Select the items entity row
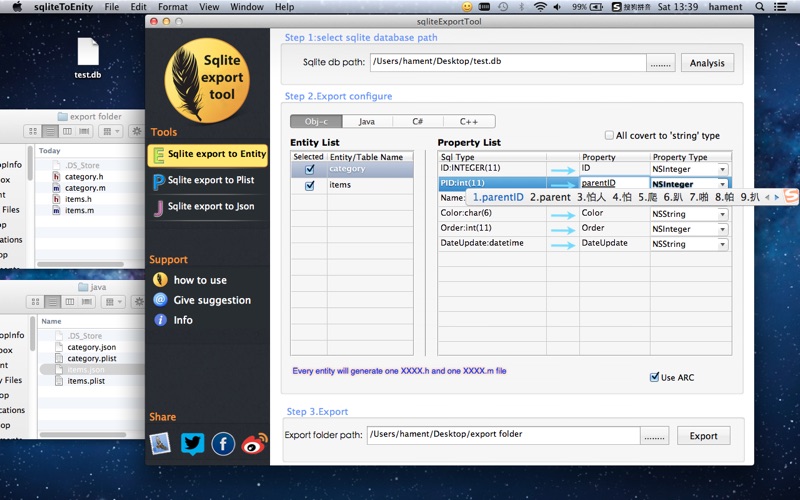The width and height of the screenshot is (800, 500). pyautogui.click(x=352, y=185)
